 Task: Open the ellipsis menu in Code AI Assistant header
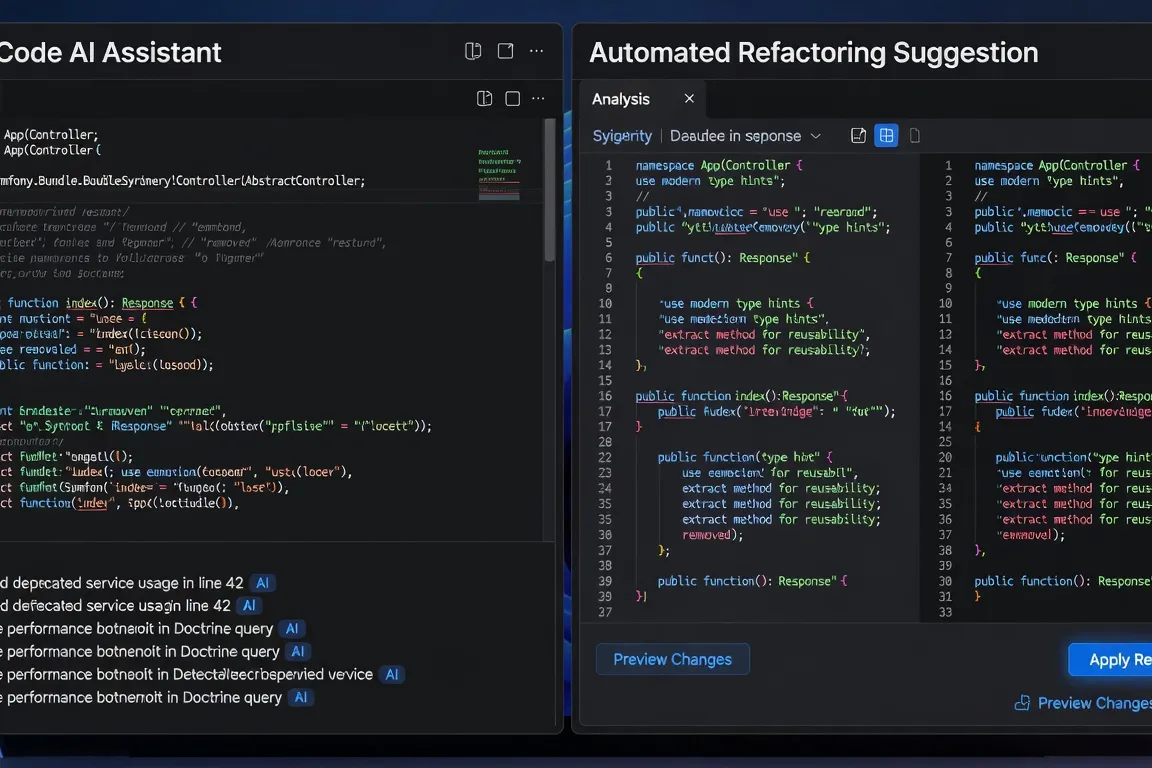point(537,51)
